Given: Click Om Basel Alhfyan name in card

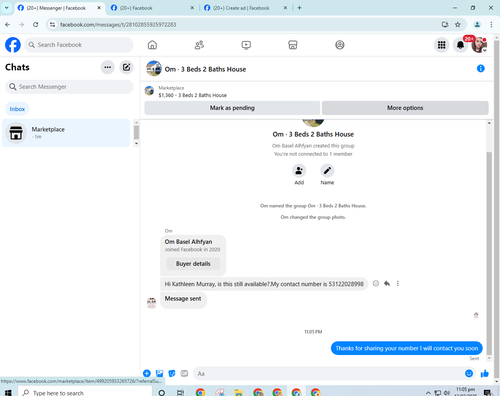Looking at the screenshot, I should click(x=188, y=242).
